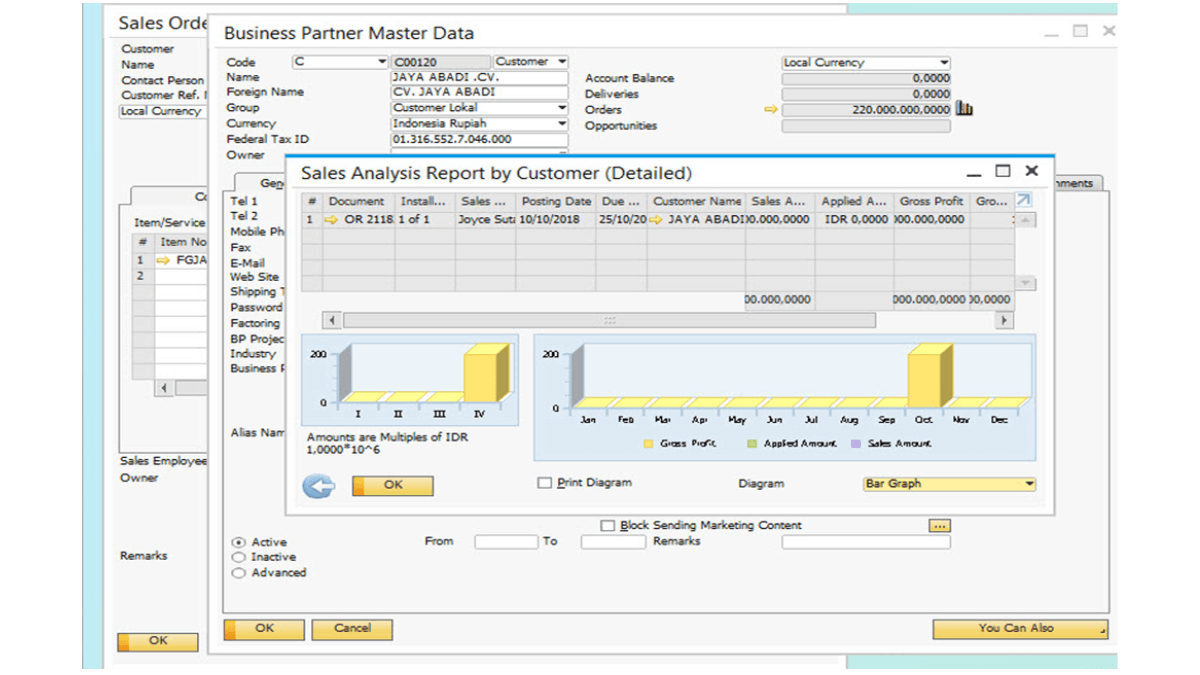Sort by the Gross Profit column header
Screen dimensions: 1200x675
pos(931,201)
